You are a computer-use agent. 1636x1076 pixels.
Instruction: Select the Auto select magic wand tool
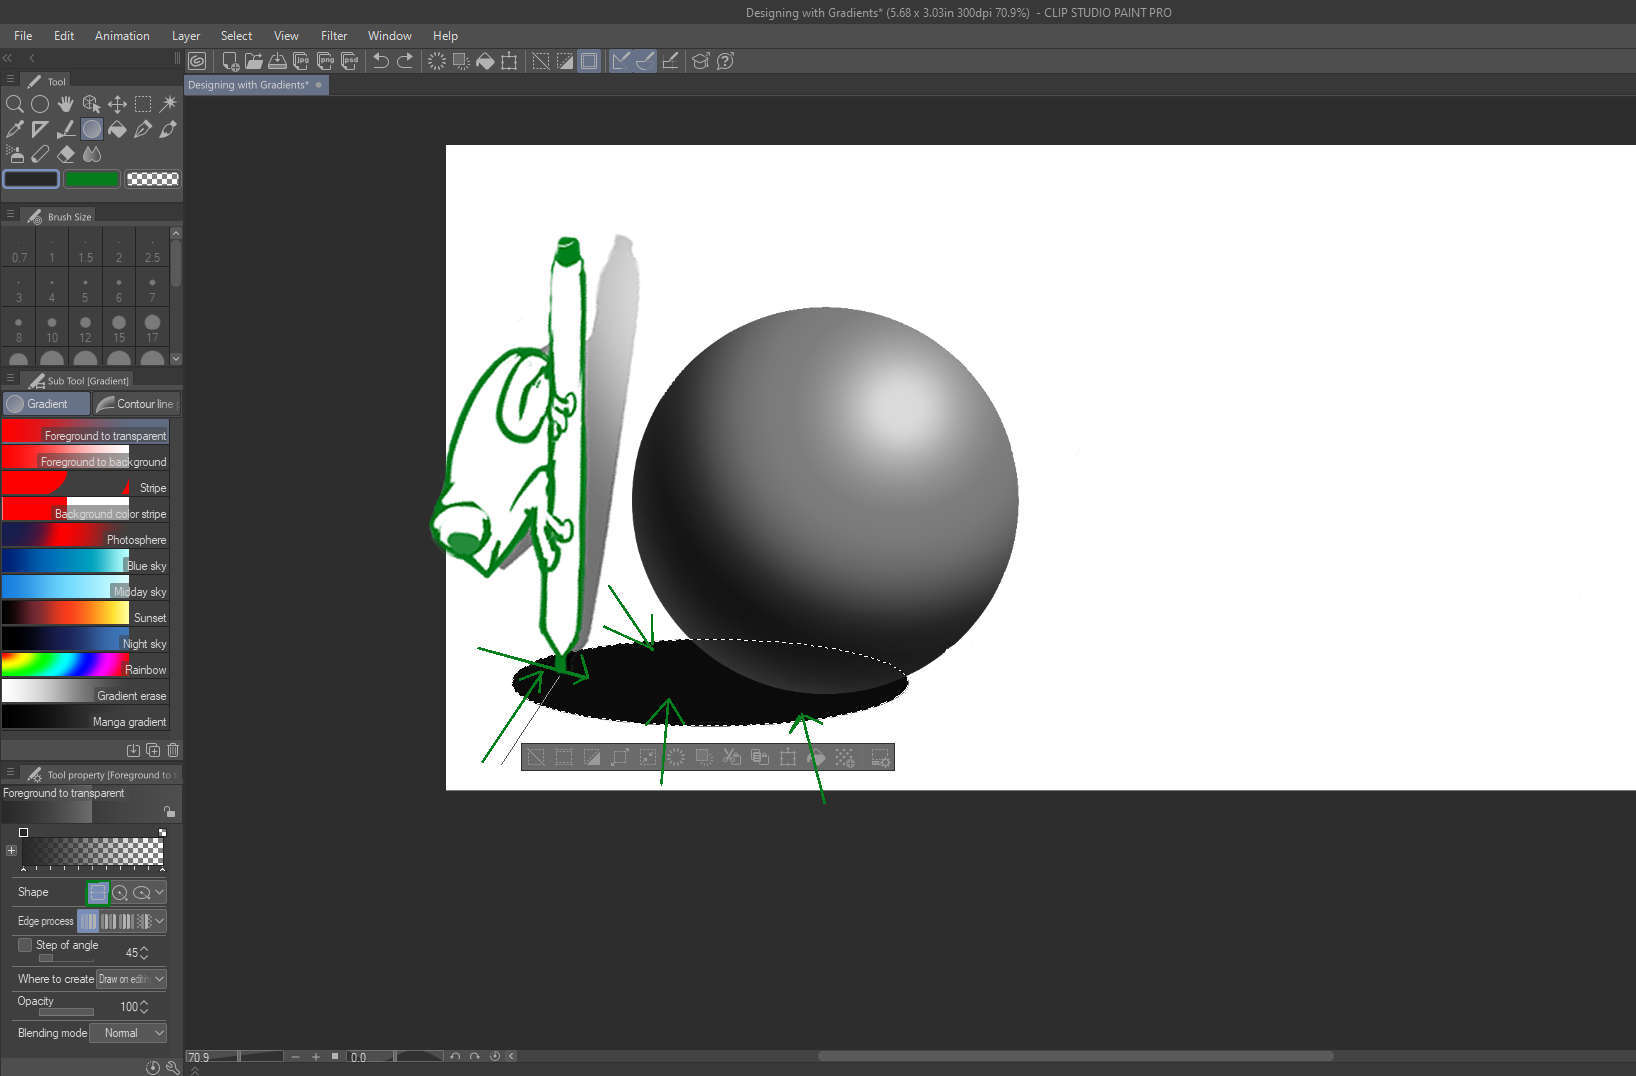169,104
